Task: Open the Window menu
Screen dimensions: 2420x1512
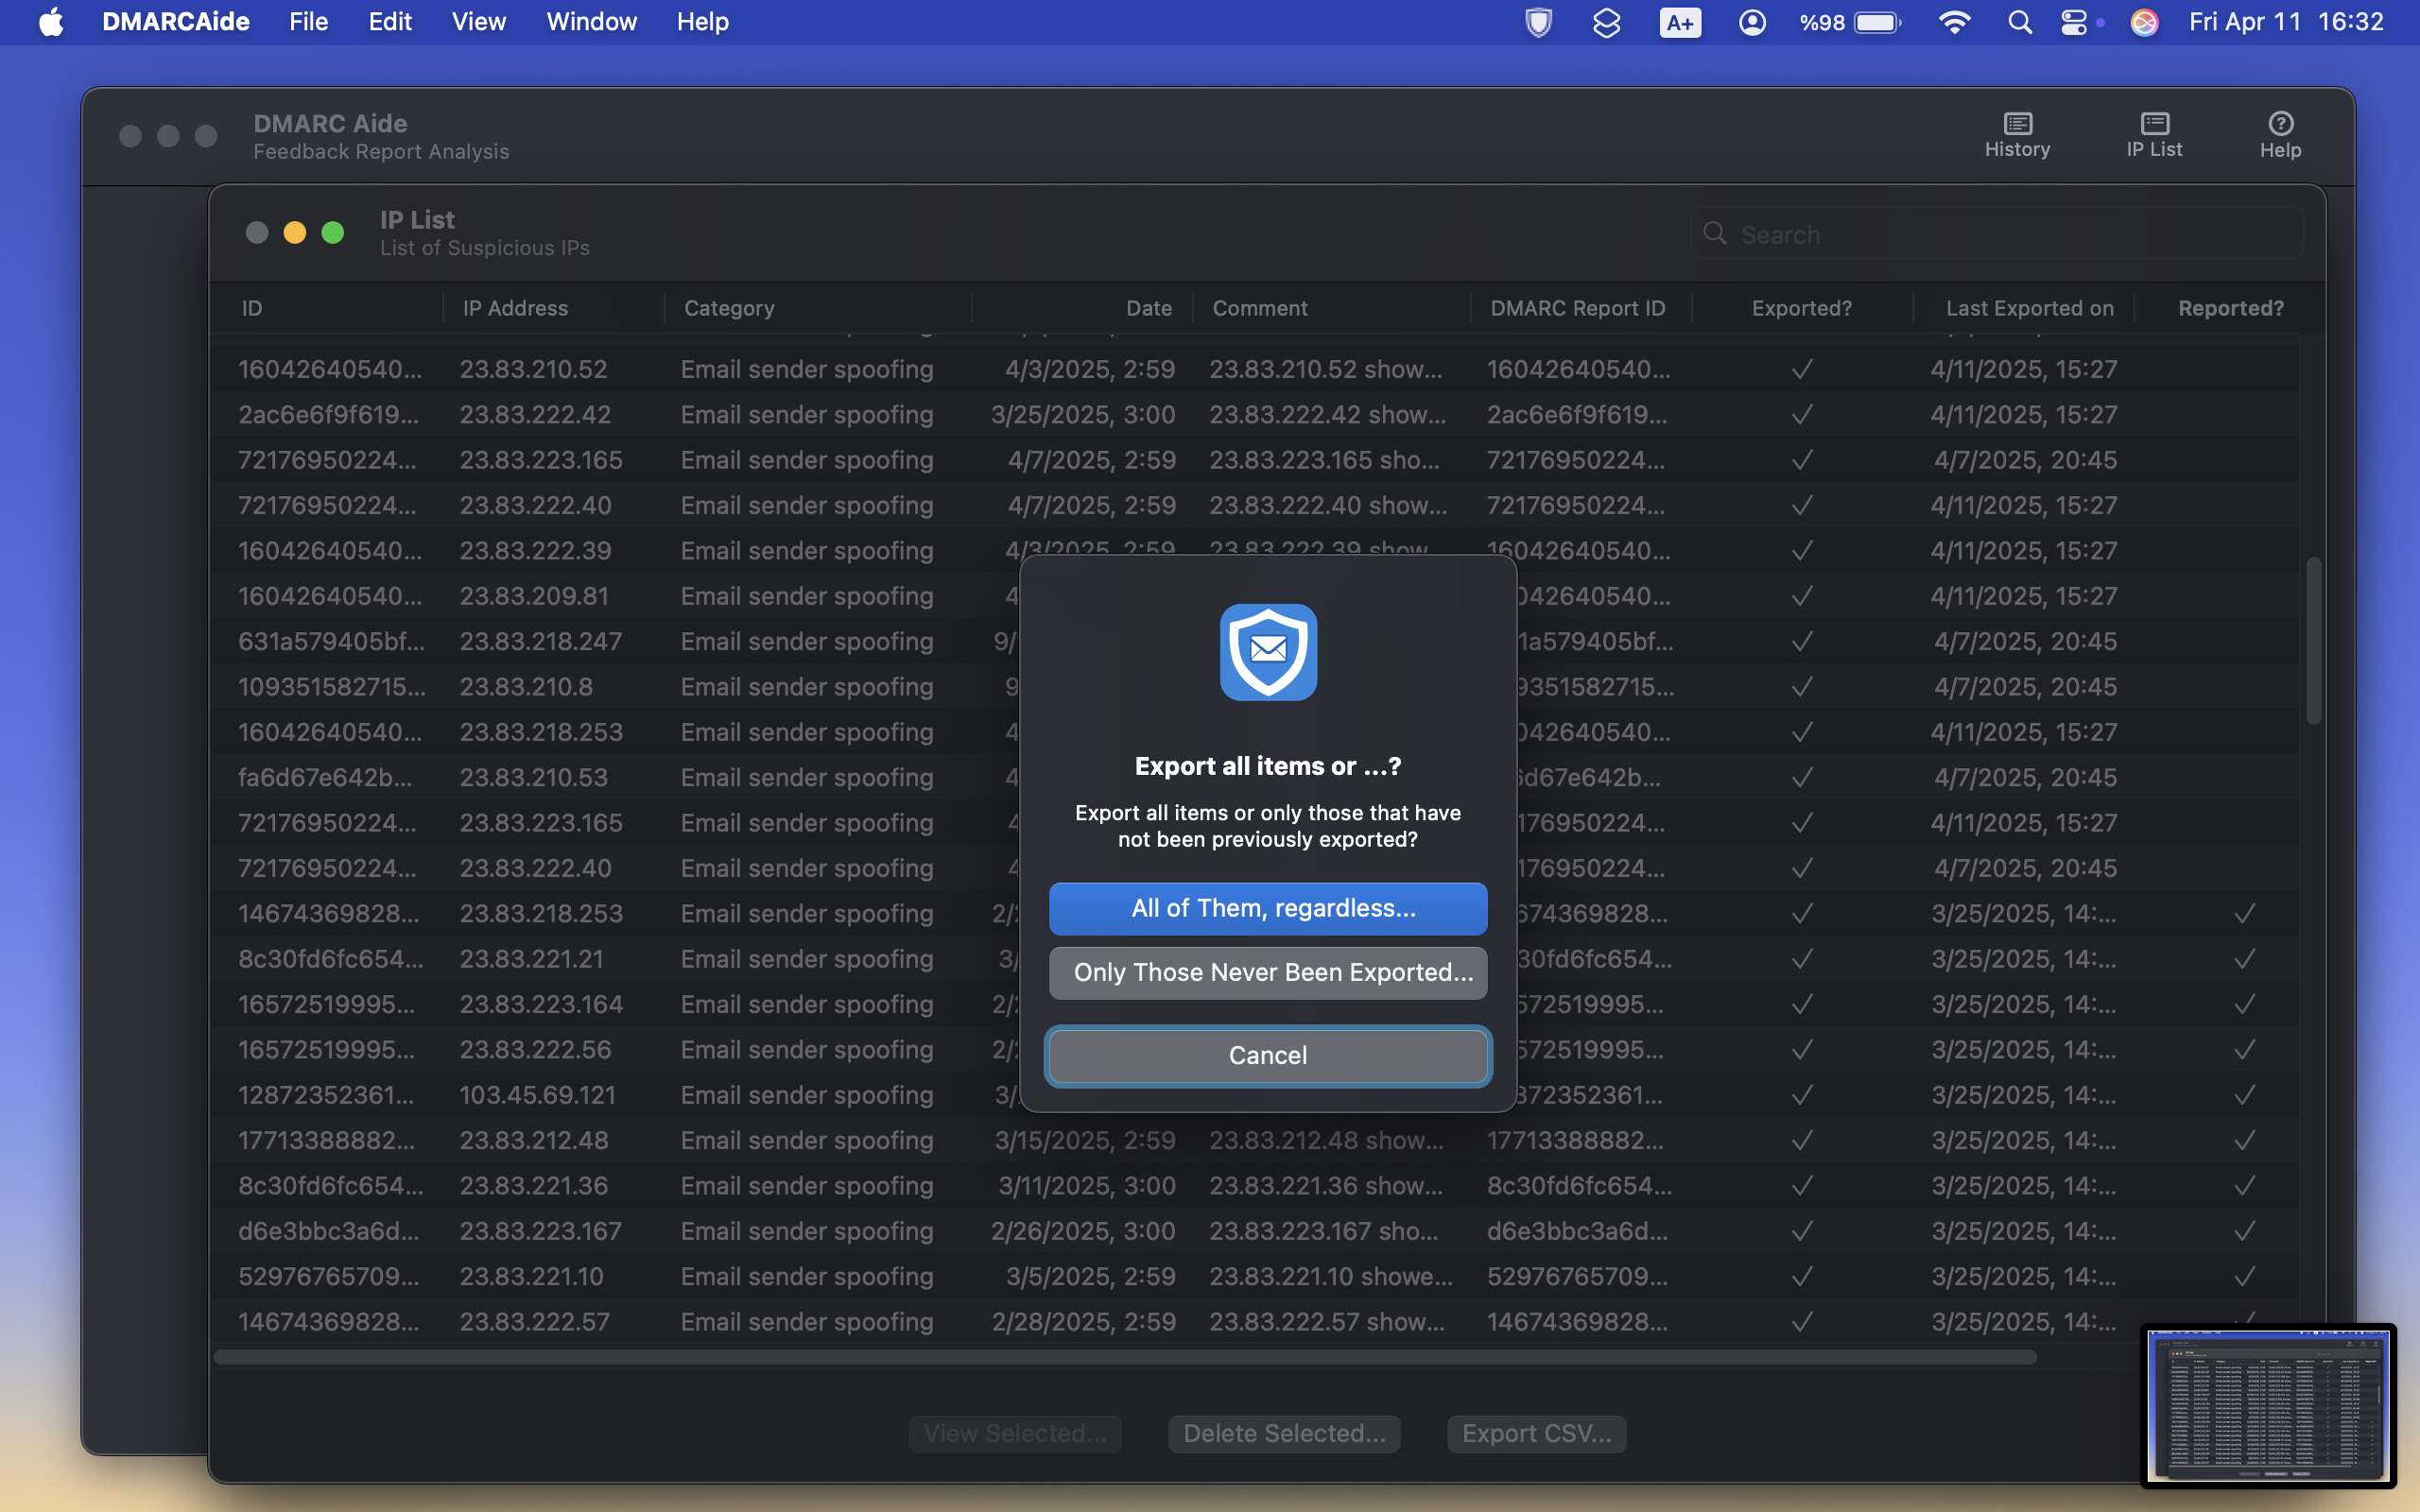Action: click(591, 22)
